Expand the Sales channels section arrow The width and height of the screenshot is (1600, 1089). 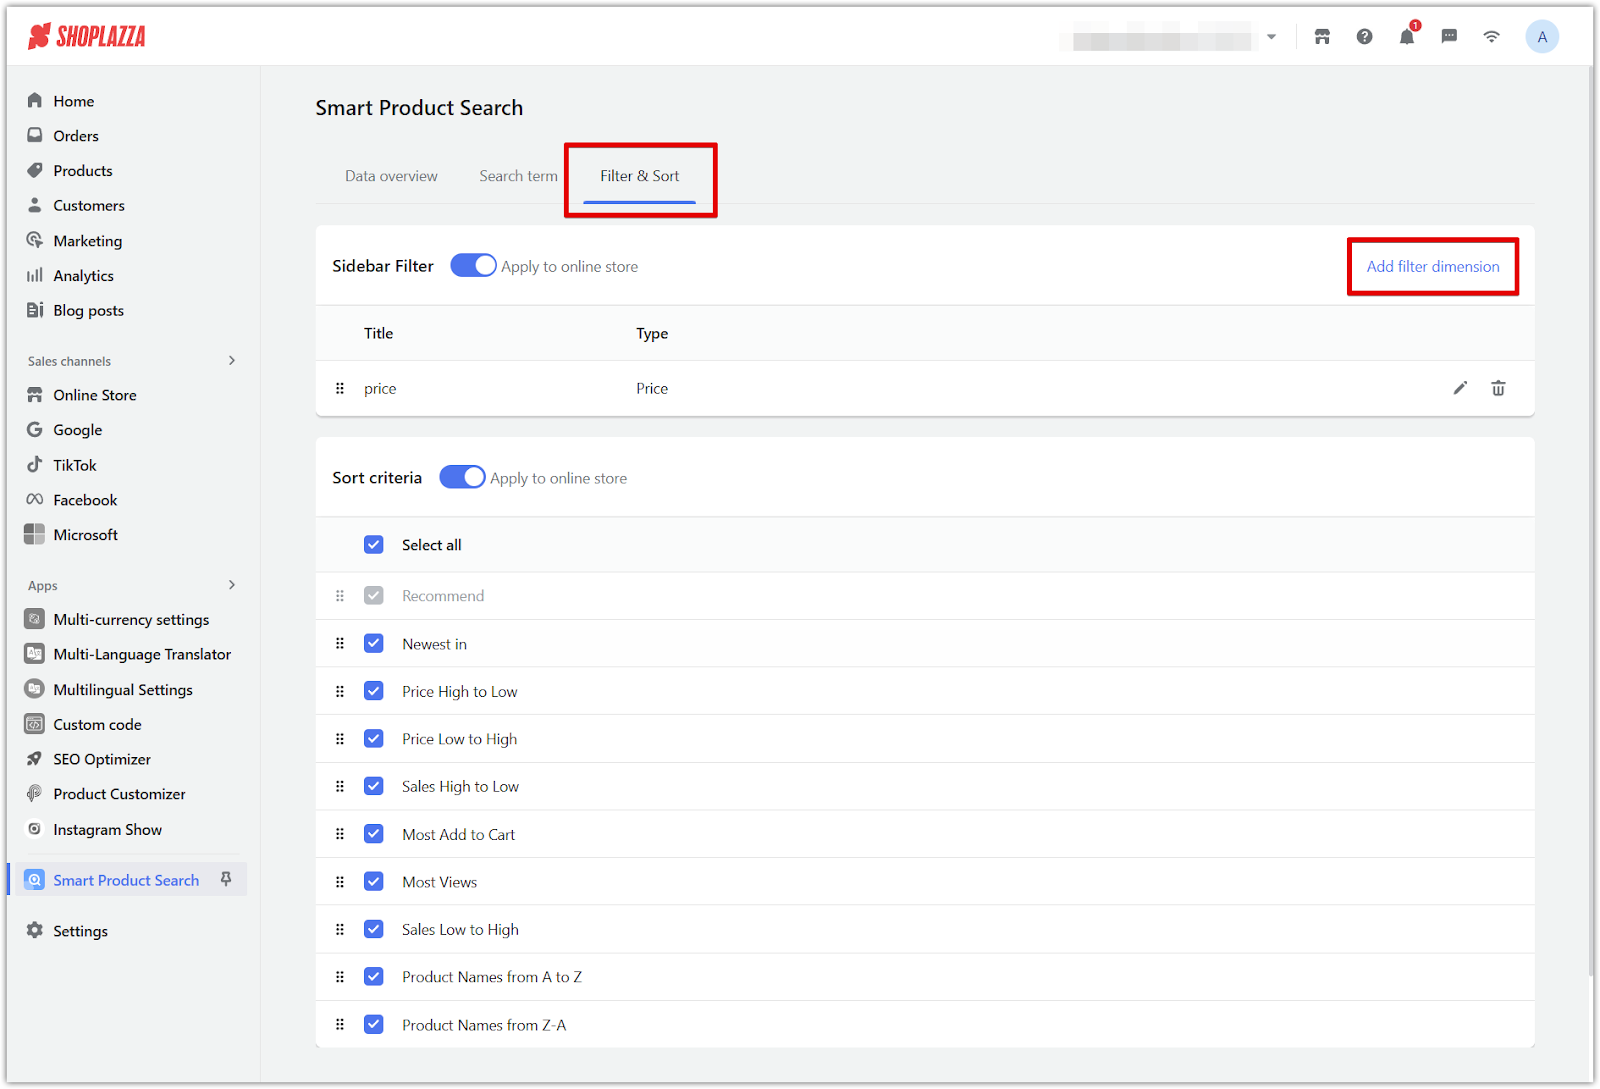[232, 361]
